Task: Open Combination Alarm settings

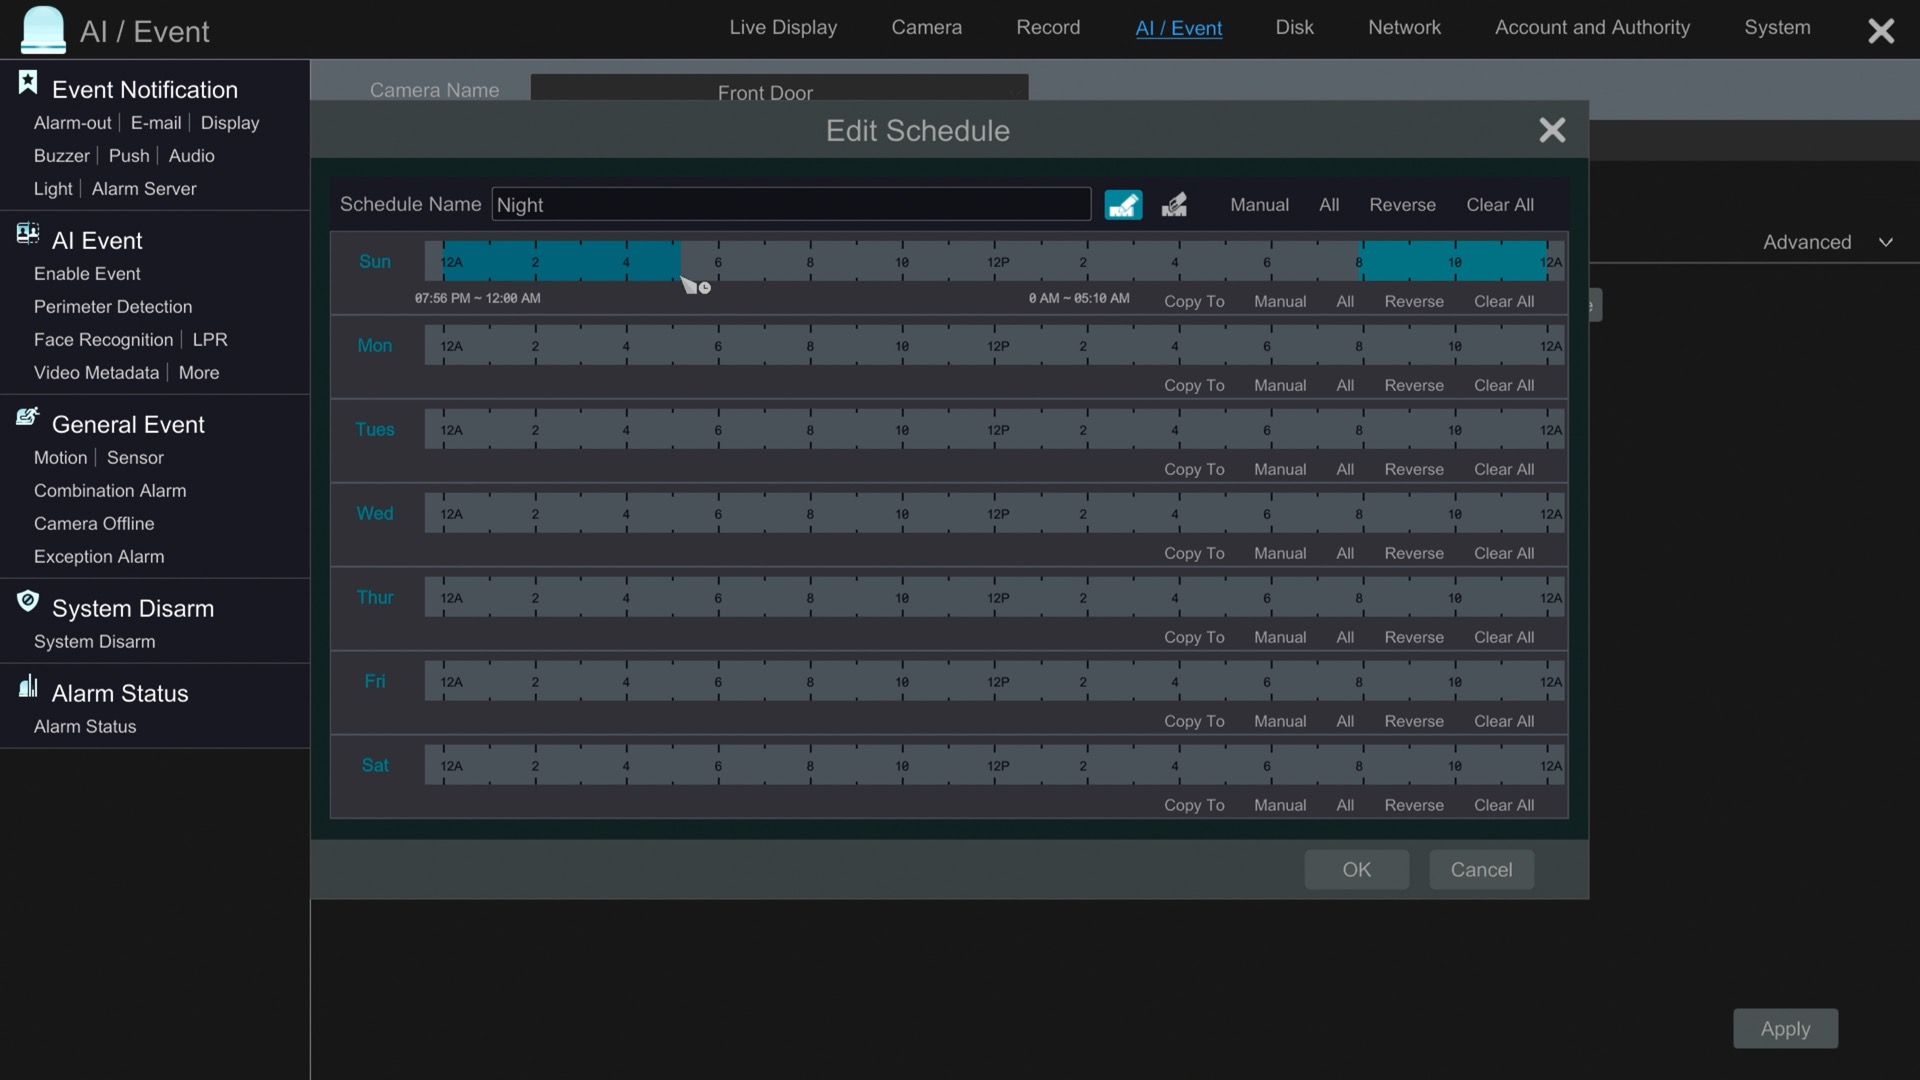Action: pos(110,491)
